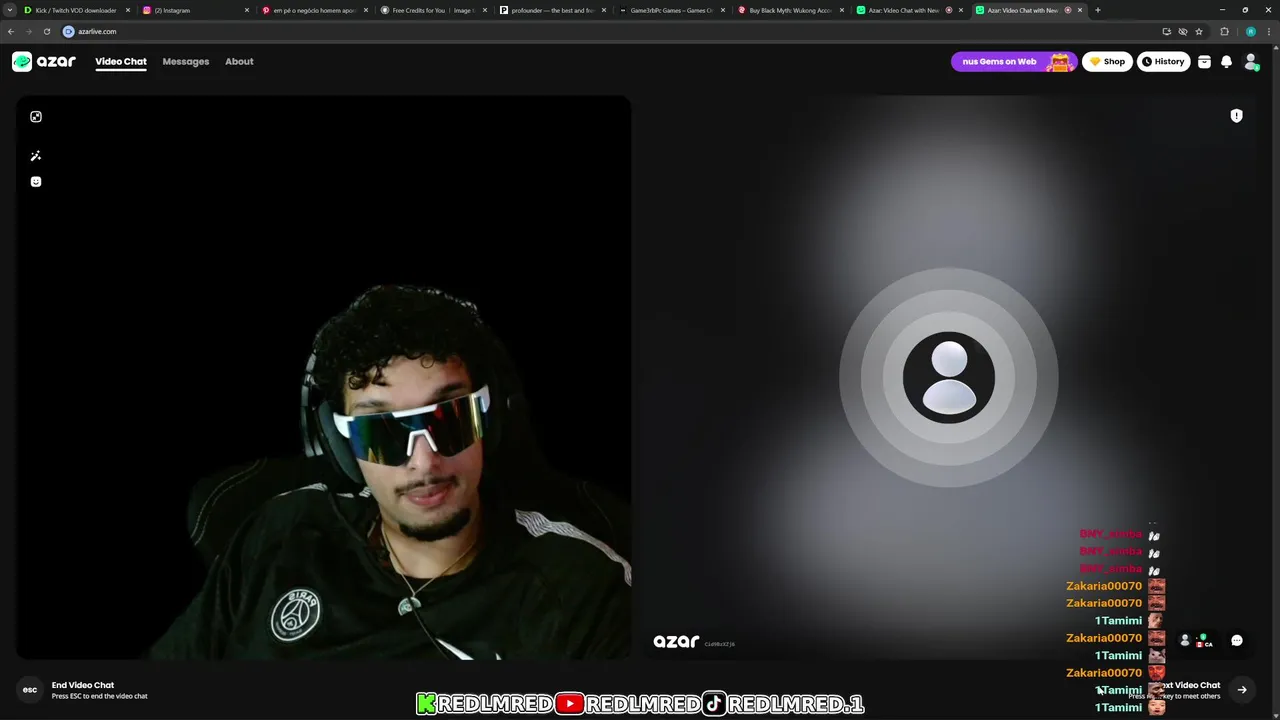Open the Video Chat tab
The height and width of the screenshot is (720, 1280).
[x=121, y=62]
